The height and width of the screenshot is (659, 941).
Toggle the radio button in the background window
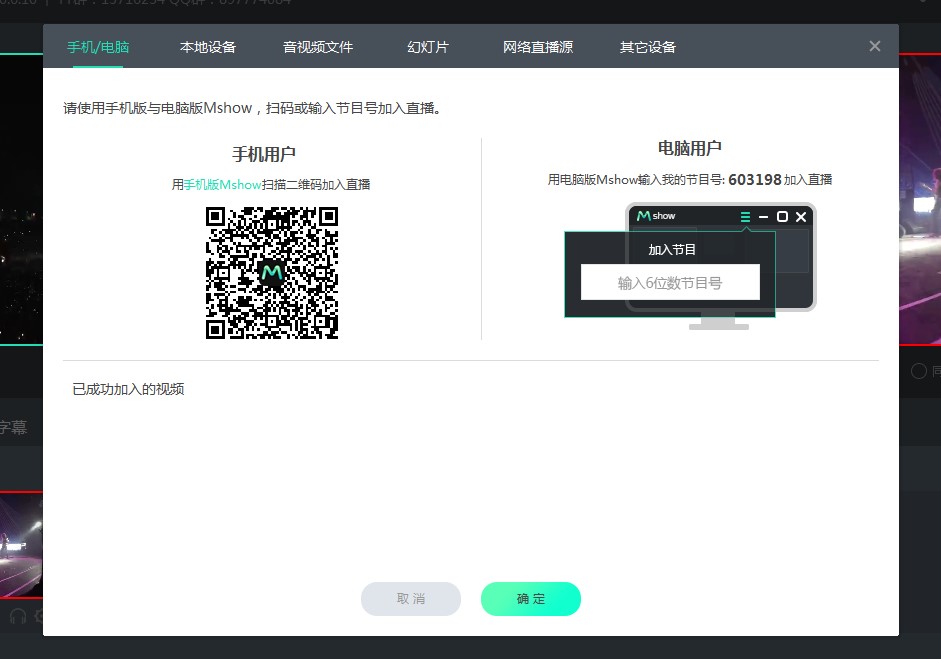click(x=918, y=371)
